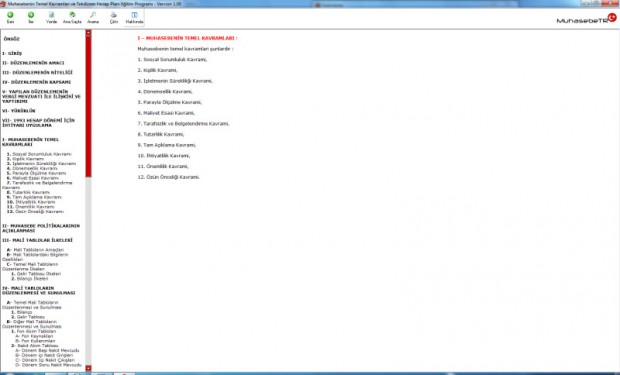The width and height of the screenshot is (620, 375).
Task: Select Kişilik Kavramı in the sidebar
Action: coord(25,159)
